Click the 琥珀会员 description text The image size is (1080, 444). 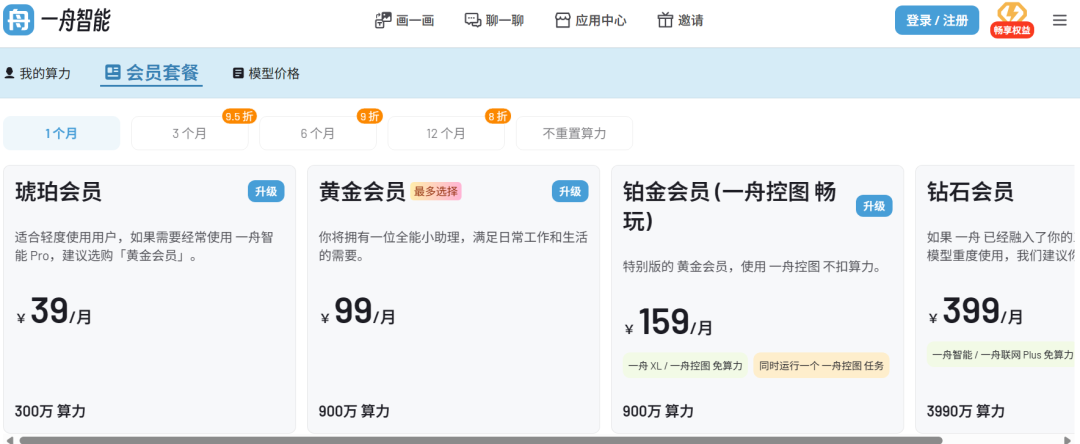coord(145,247)
